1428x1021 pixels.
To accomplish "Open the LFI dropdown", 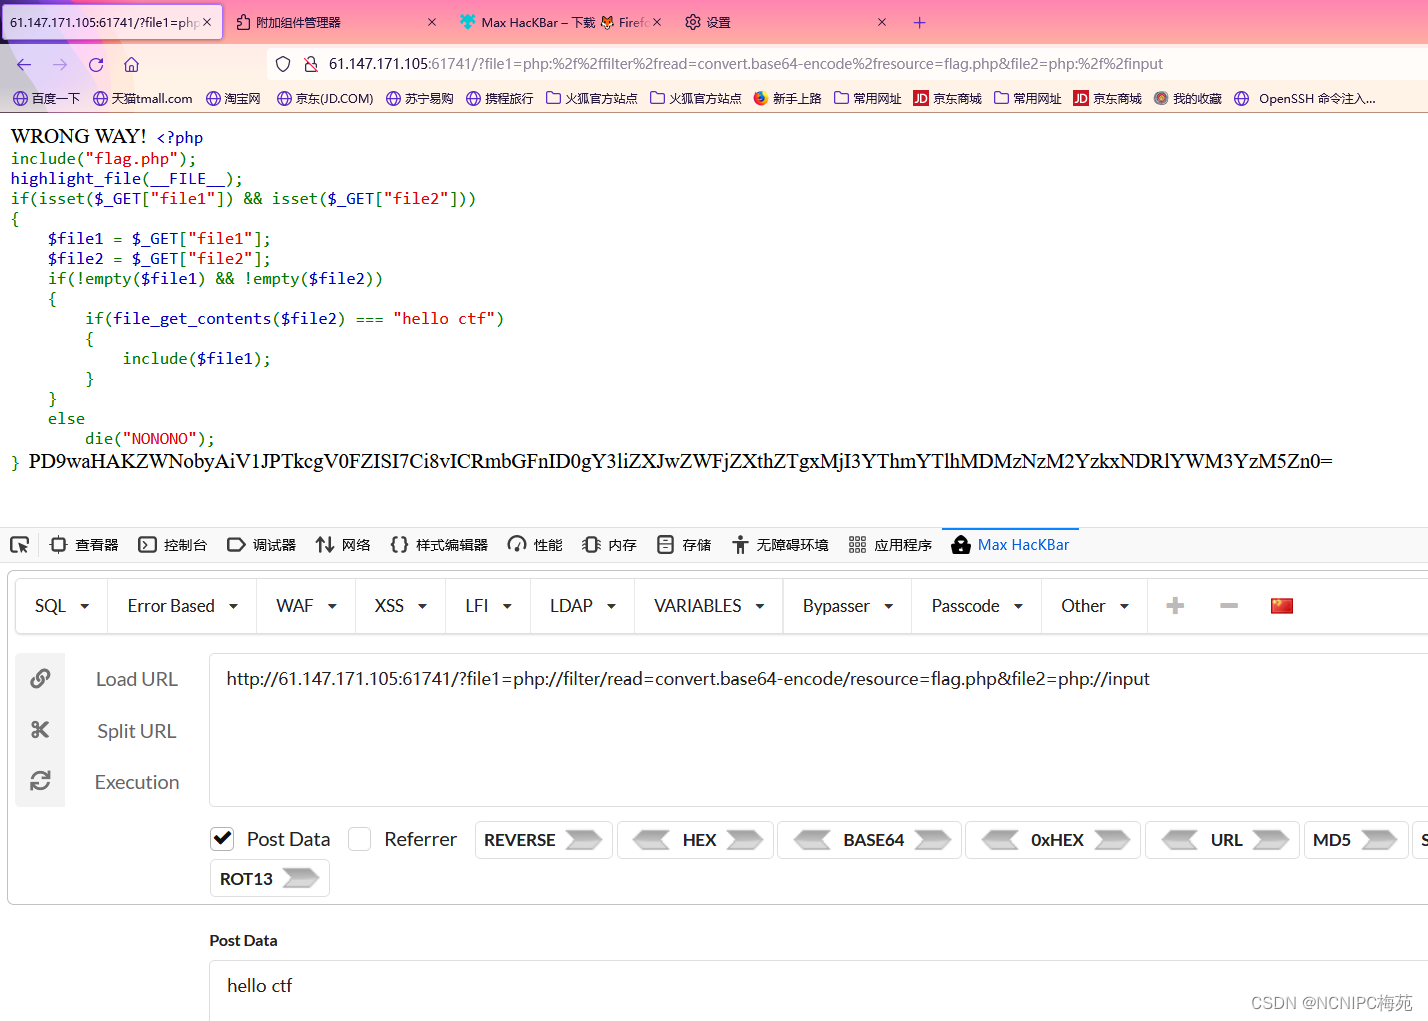I will pos(488,606).
